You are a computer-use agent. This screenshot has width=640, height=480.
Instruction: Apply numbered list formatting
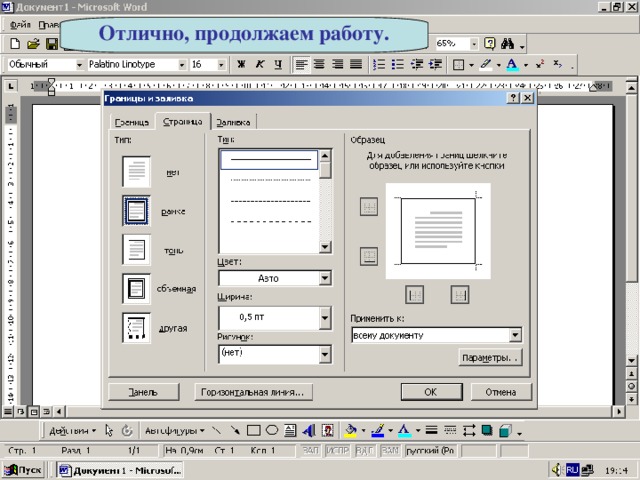click(x=379, y=64)
